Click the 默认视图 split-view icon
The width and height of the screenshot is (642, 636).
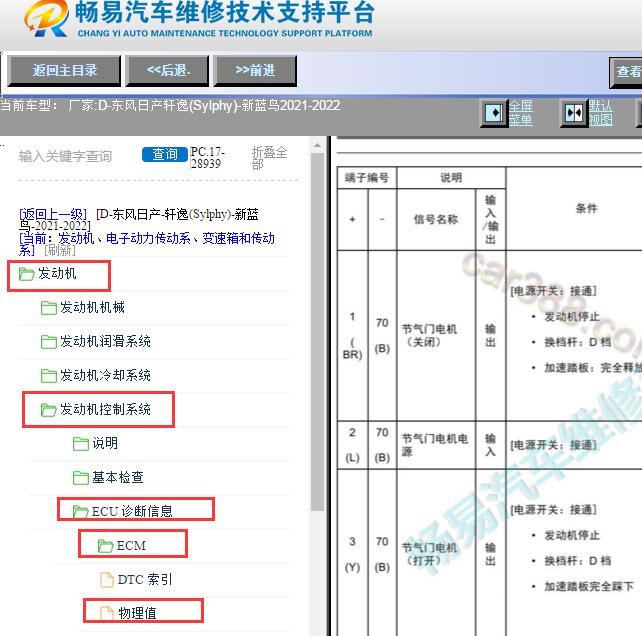[574, 113]
